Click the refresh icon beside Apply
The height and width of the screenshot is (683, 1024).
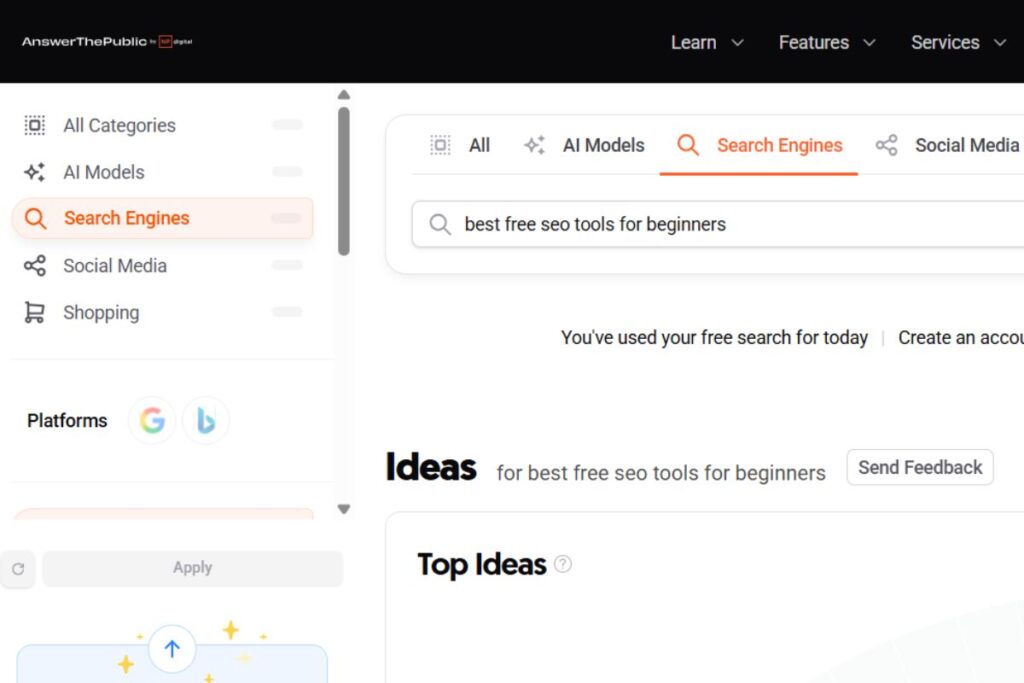(18, 568)
